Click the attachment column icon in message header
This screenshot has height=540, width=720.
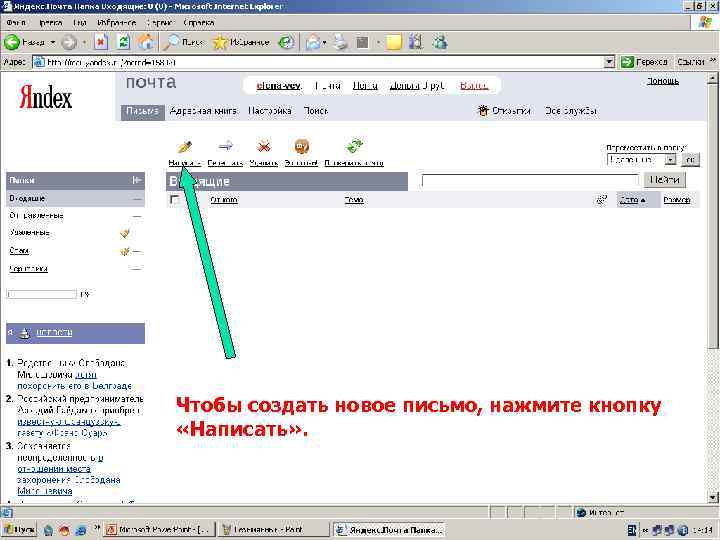602,199
